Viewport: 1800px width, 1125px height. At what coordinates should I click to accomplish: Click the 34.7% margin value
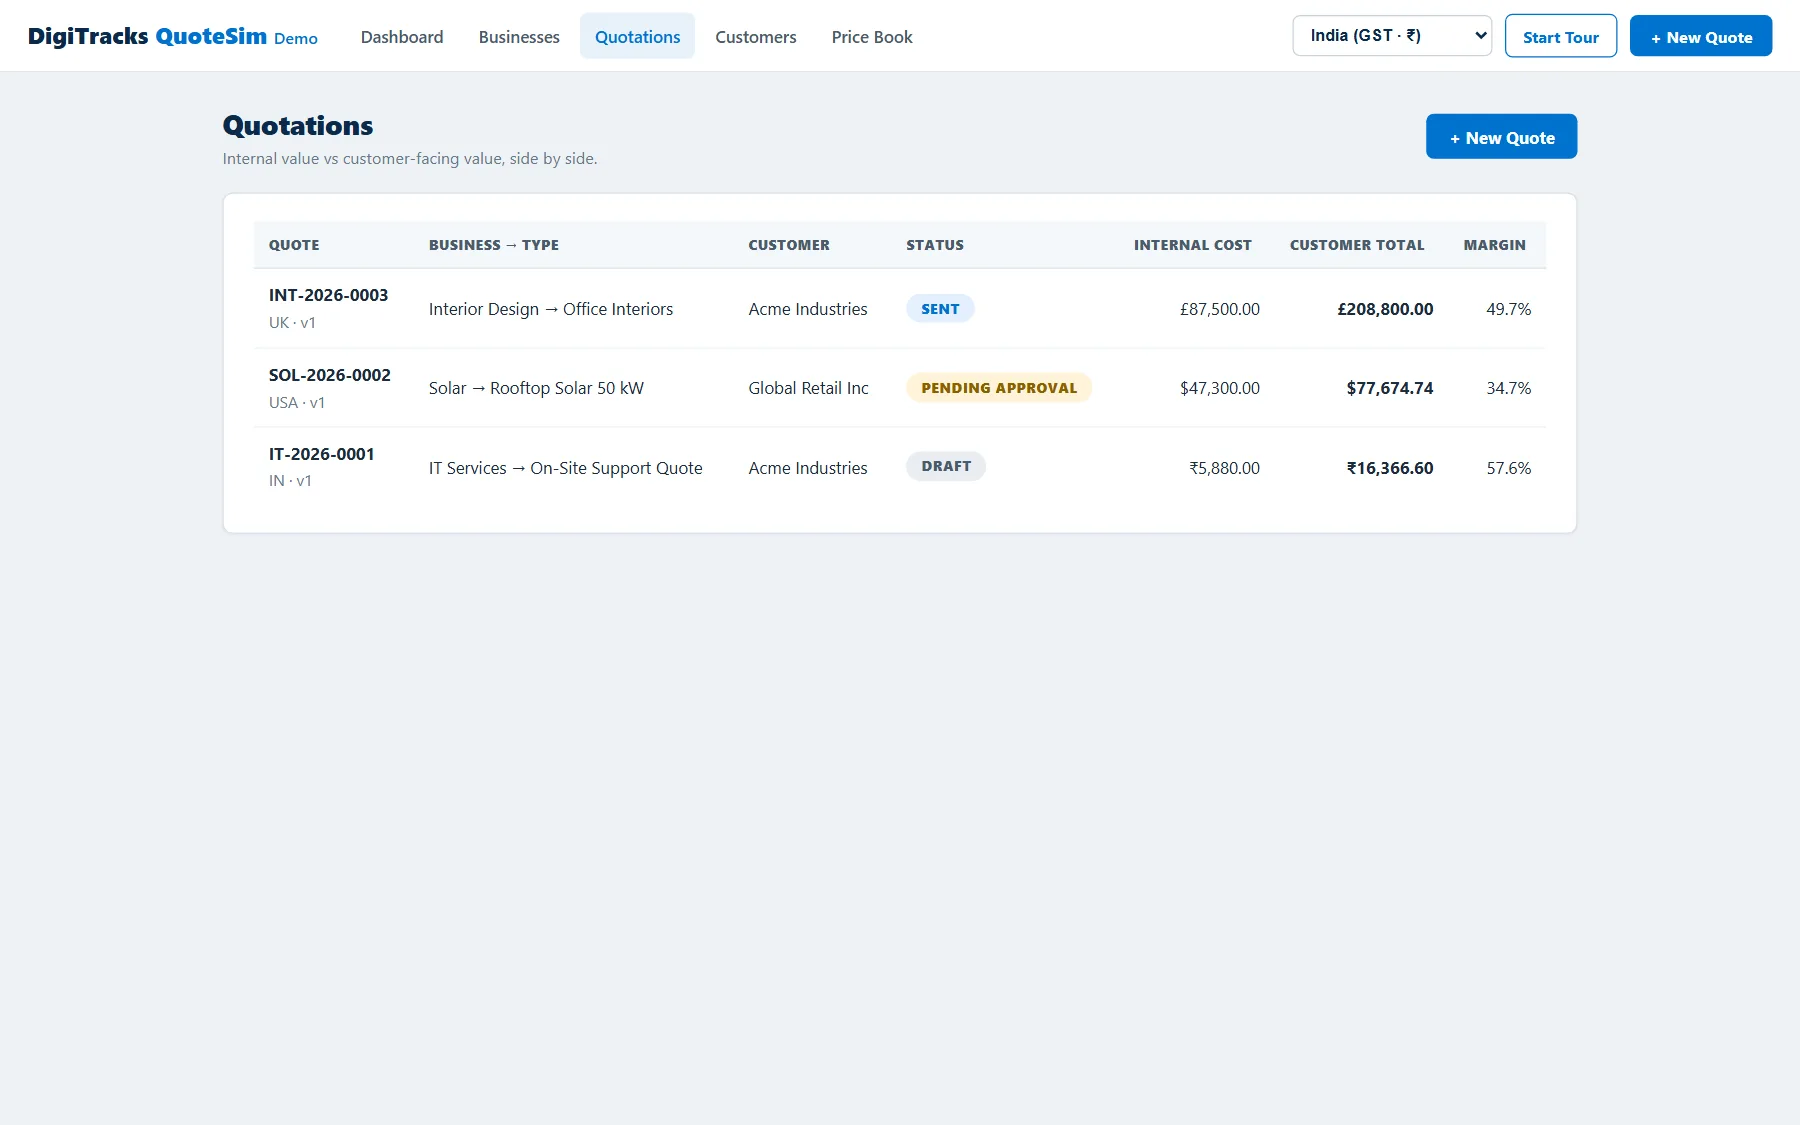[x=1509, y=388]
